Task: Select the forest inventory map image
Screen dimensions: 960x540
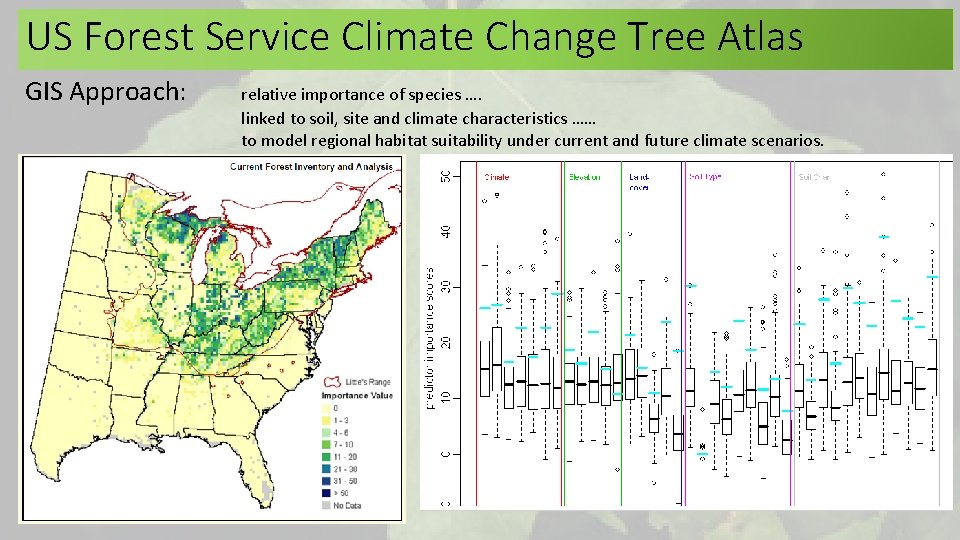Action: (211, 338)
